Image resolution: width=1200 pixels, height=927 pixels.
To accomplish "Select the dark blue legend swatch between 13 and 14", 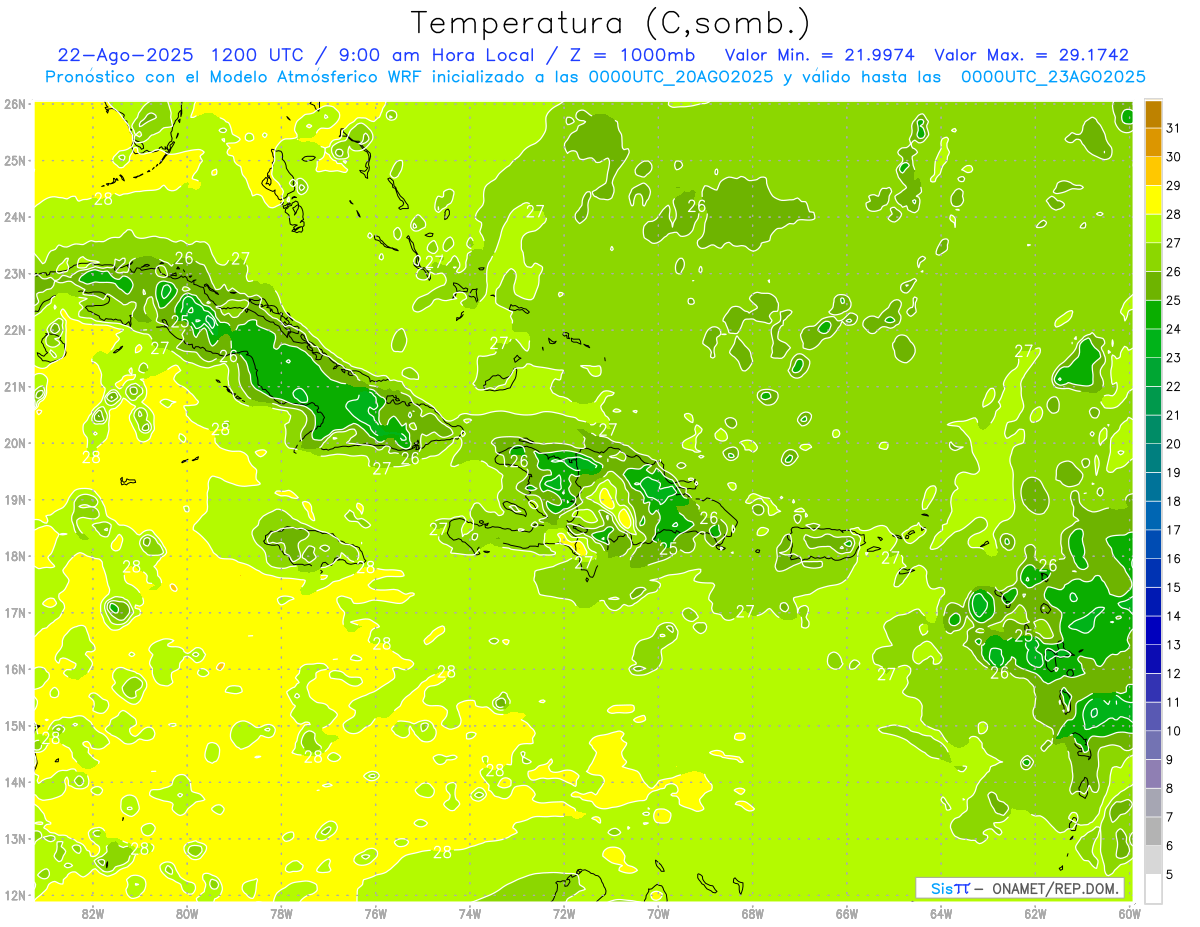I will 1153,631.
